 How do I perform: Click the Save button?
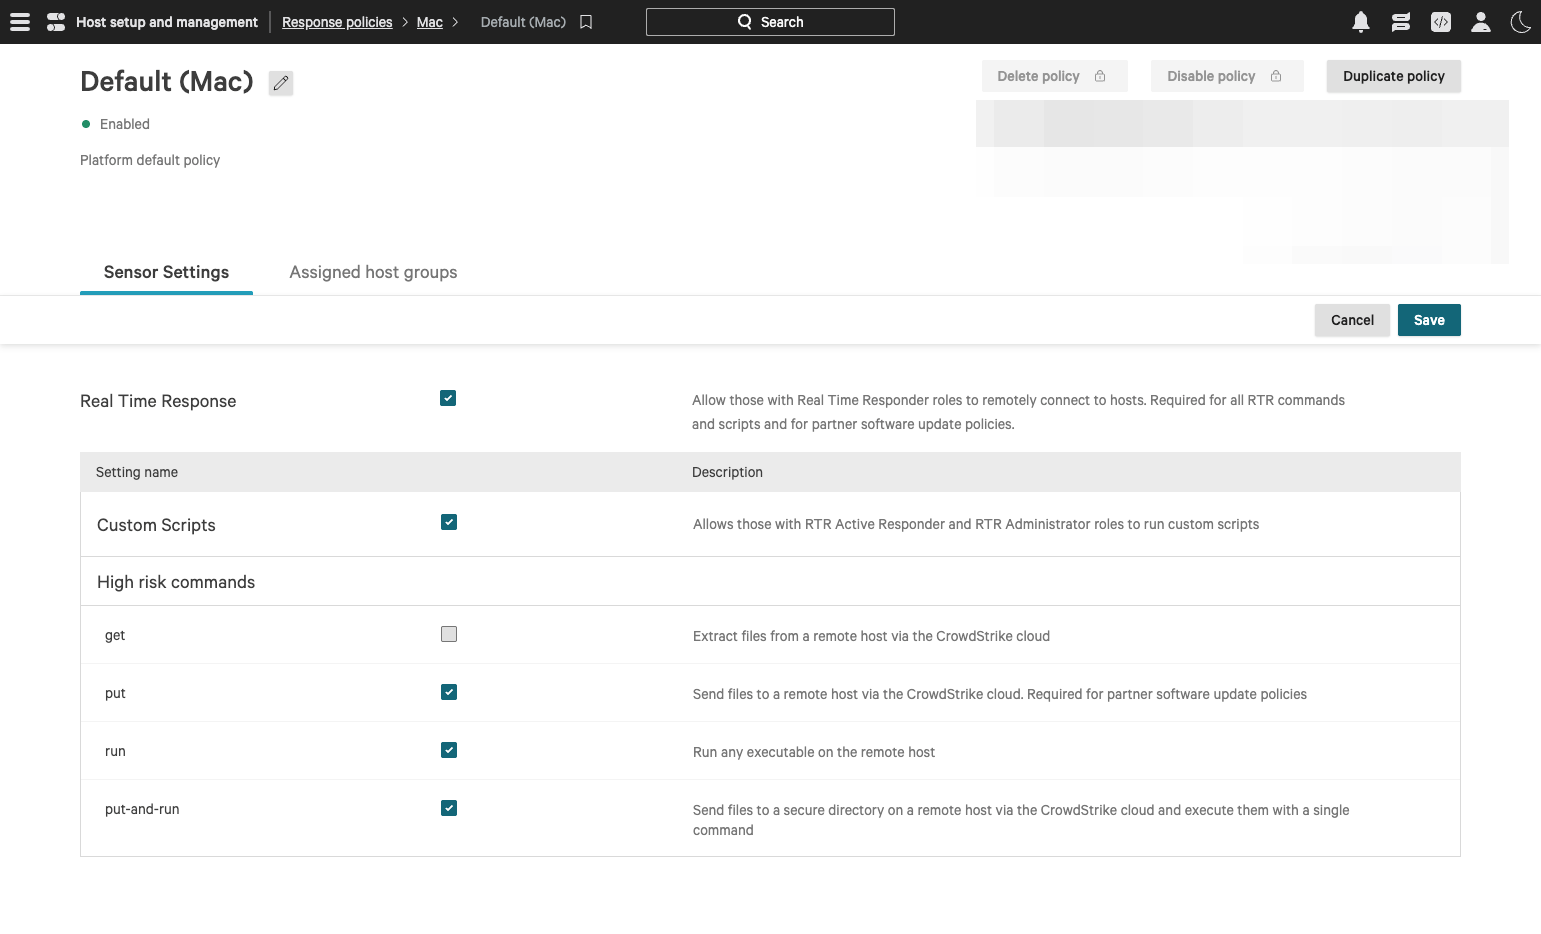(1428, 320)
